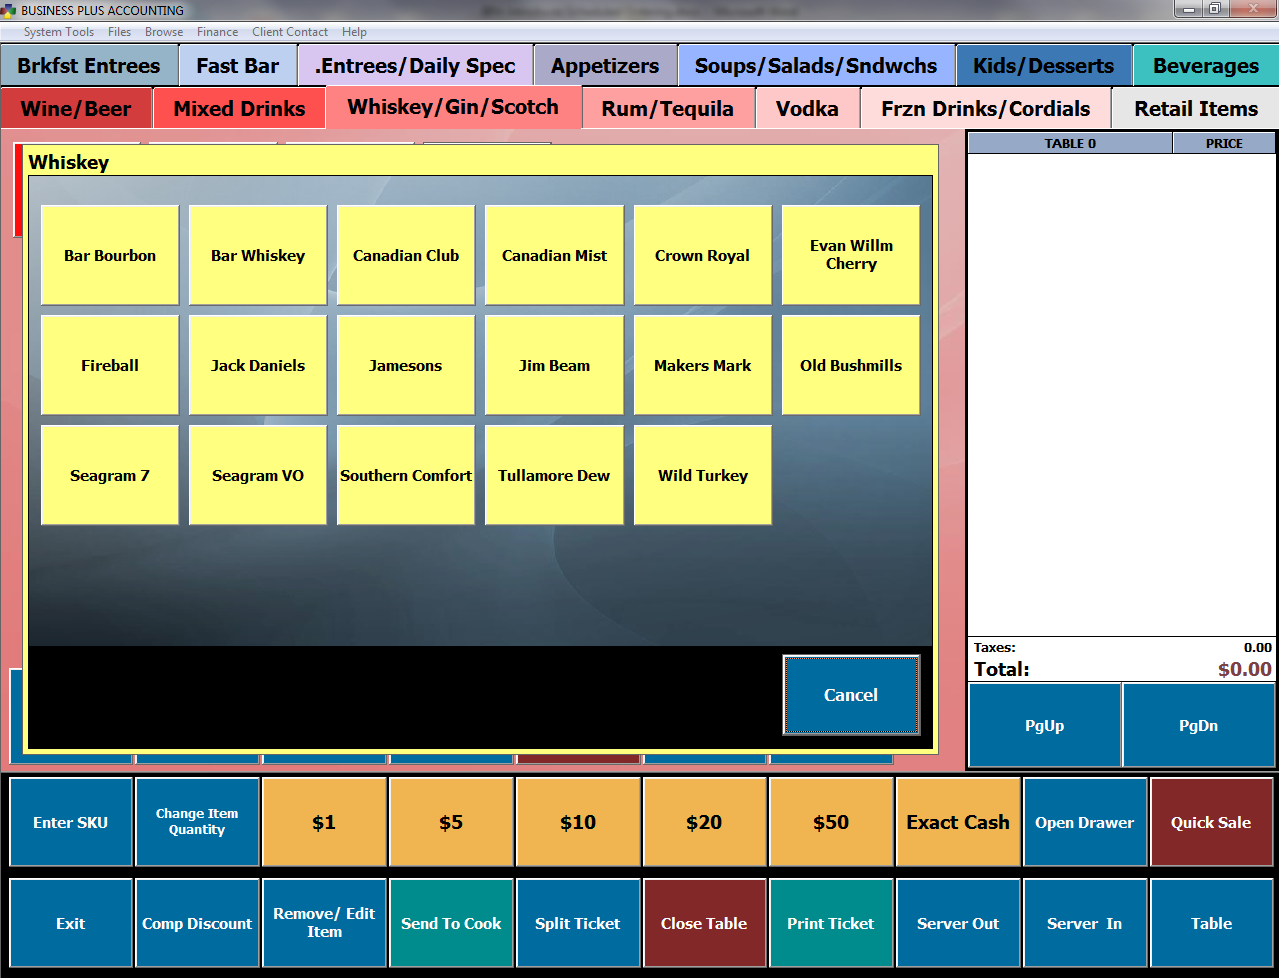Select the Appetizers tab
The height and width of the screenshot is (978, 1279).
(x=605, y=66)
